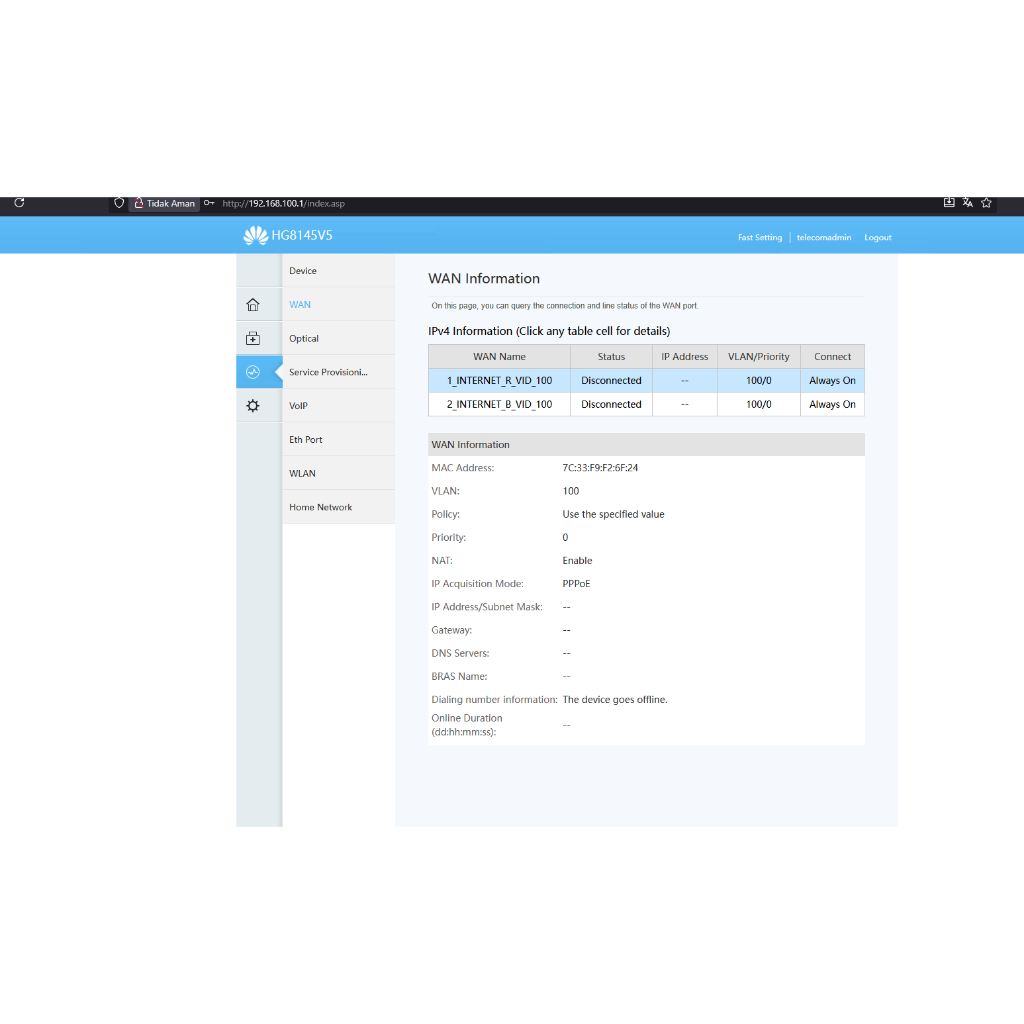Image resolution: width=1024 pixels, height=1024 pixels.
Task: Click Logout in the header
Action: pyautogui.click(x=878, y=238)
